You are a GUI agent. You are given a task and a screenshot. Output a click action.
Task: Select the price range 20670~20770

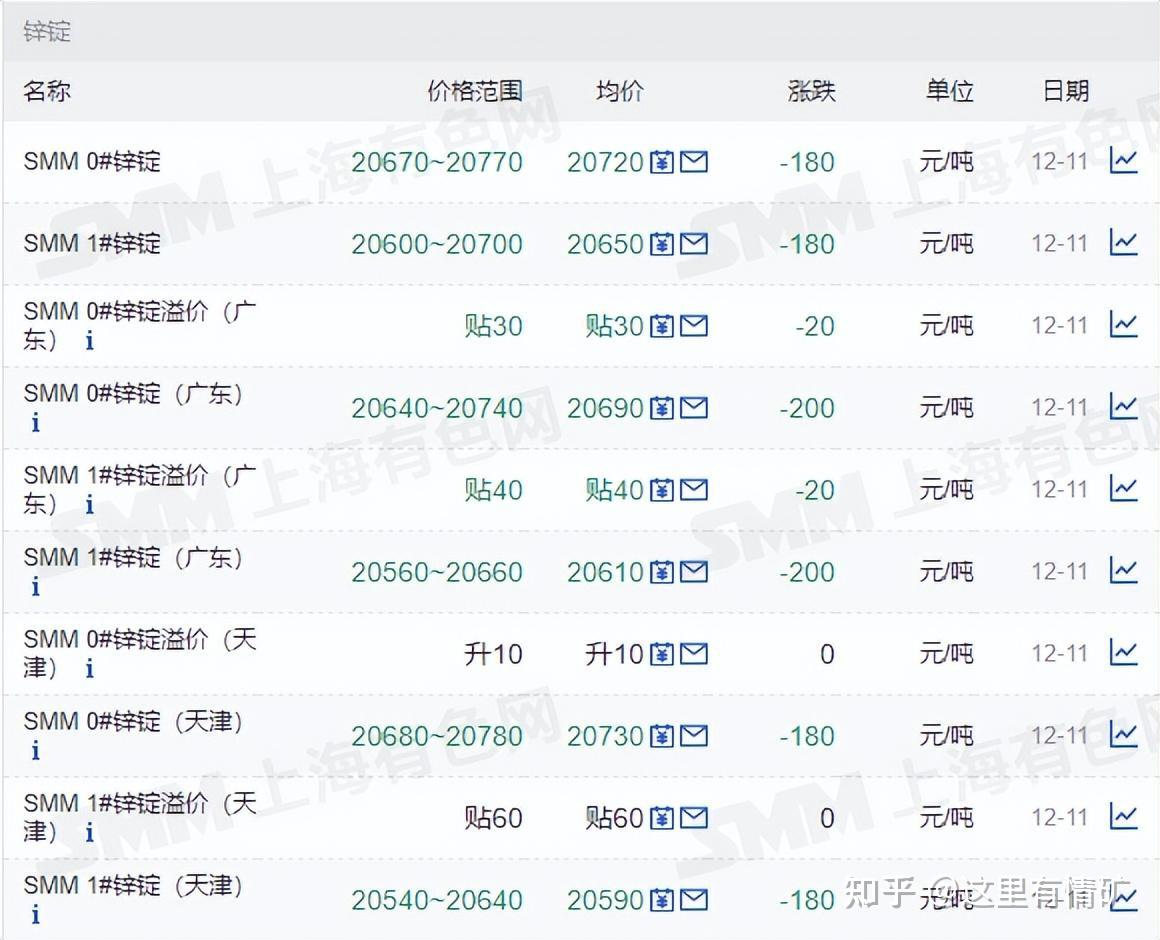[438, 161]
